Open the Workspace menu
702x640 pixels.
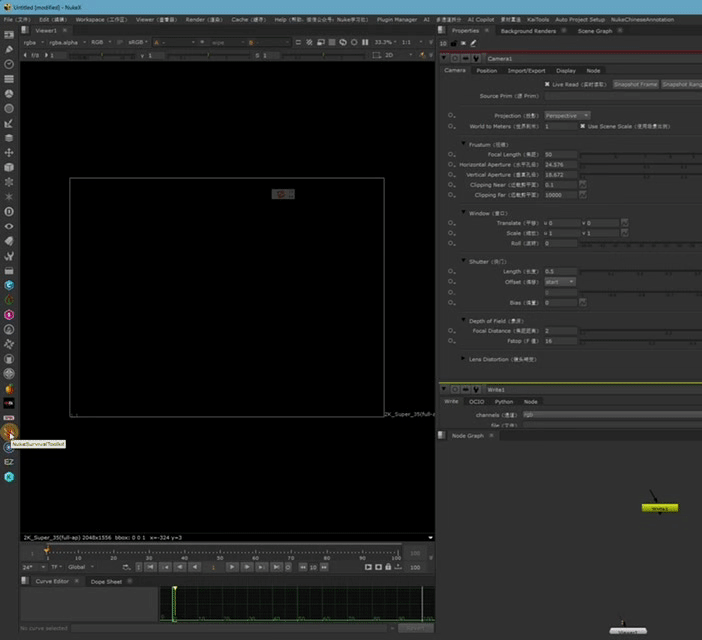[101, 20]
